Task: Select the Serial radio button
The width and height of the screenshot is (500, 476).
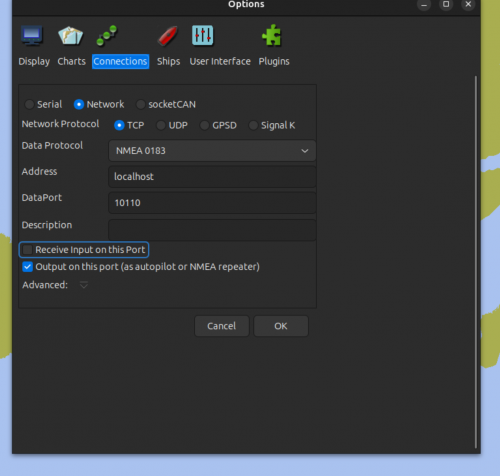Action: [x=29, y=104]
